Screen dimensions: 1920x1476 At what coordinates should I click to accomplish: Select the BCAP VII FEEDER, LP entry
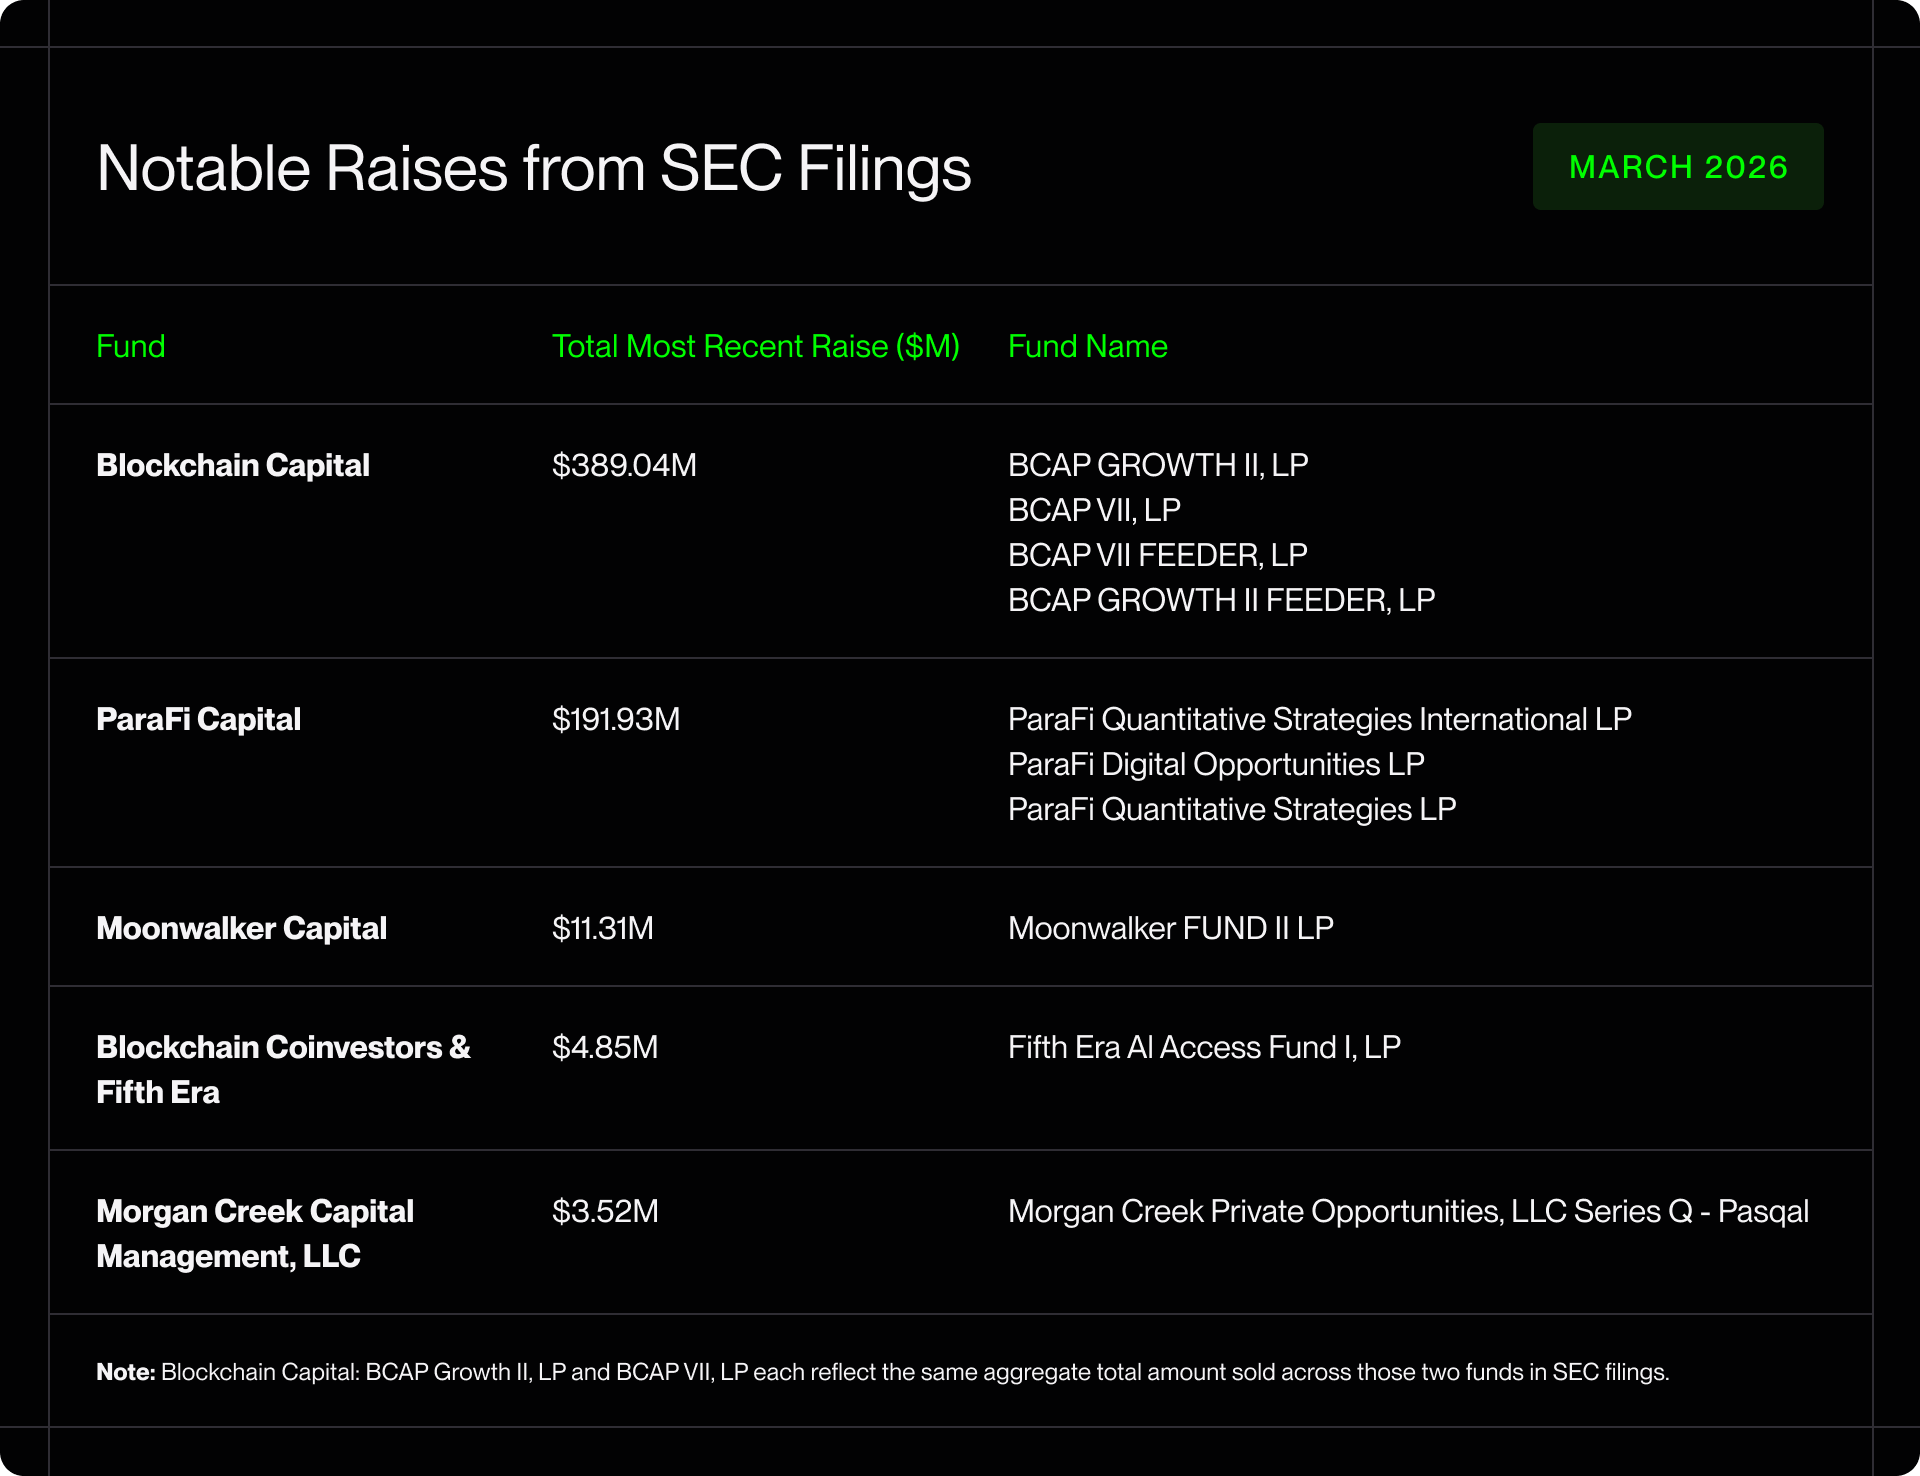click(x=1157, y=556)
